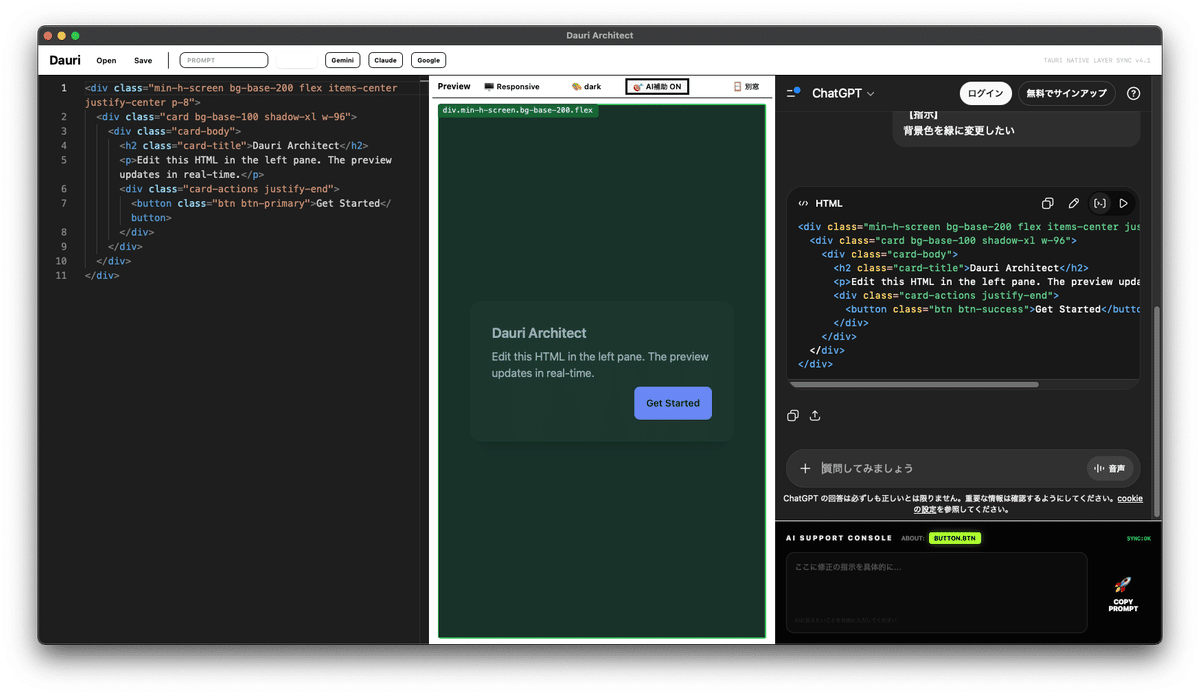Toggle the BUTTON.BTN indicator in AI Support Console
1200x695 pixels.
click(x=955, y=538)
